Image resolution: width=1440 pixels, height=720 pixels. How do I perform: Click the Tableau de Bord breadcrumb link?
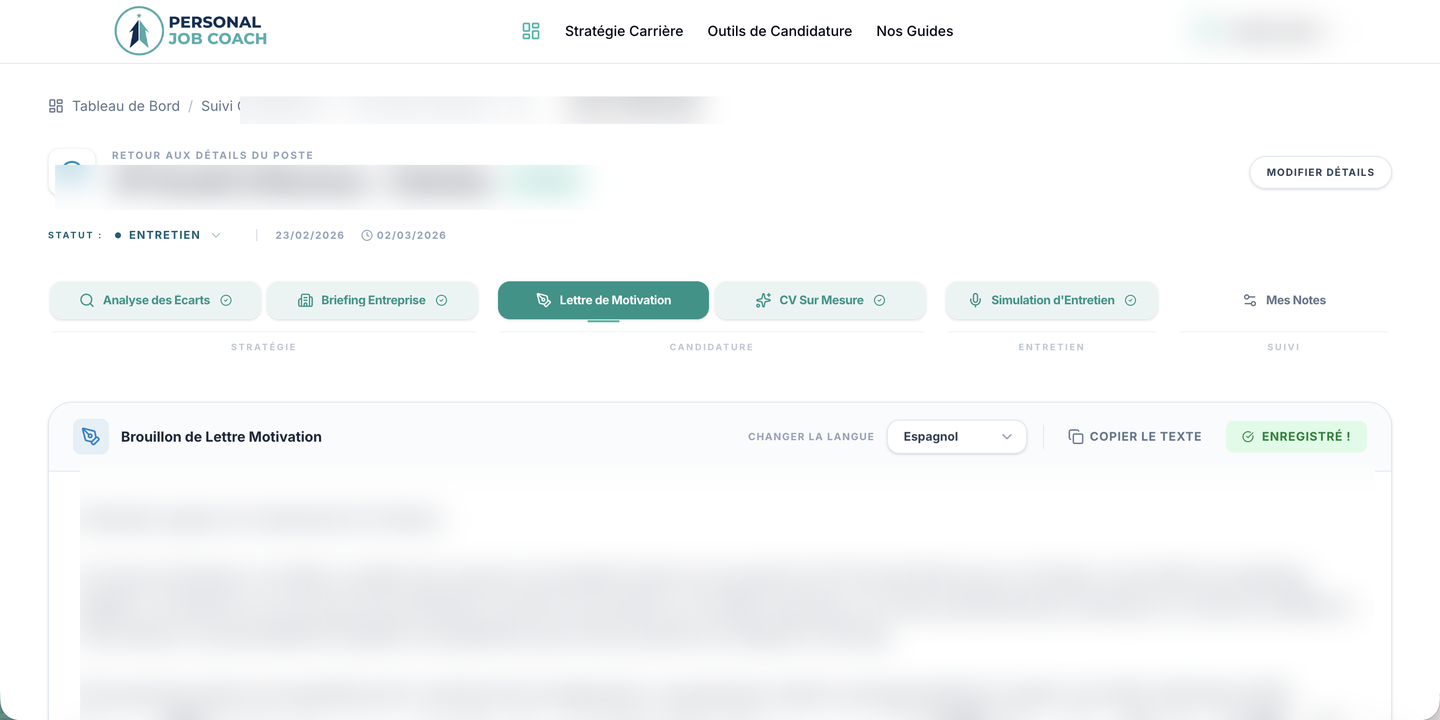125,106
